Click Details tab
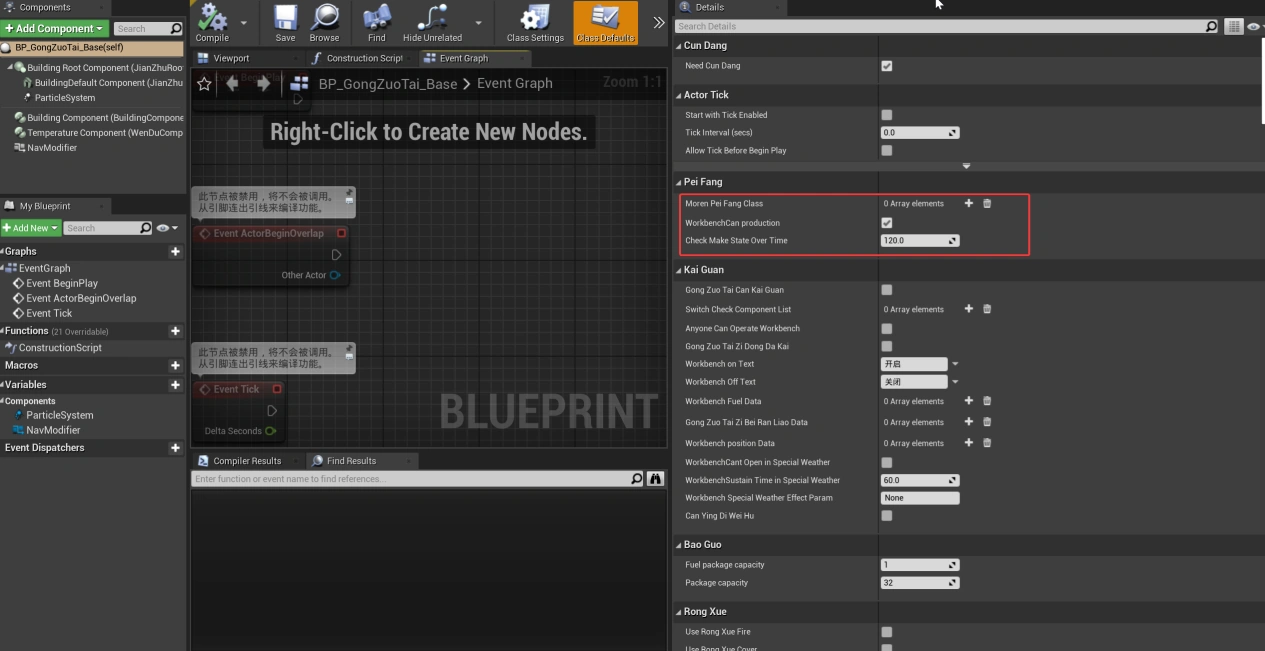The width and height of the screenshot is (1265, 651). (709, 7)
